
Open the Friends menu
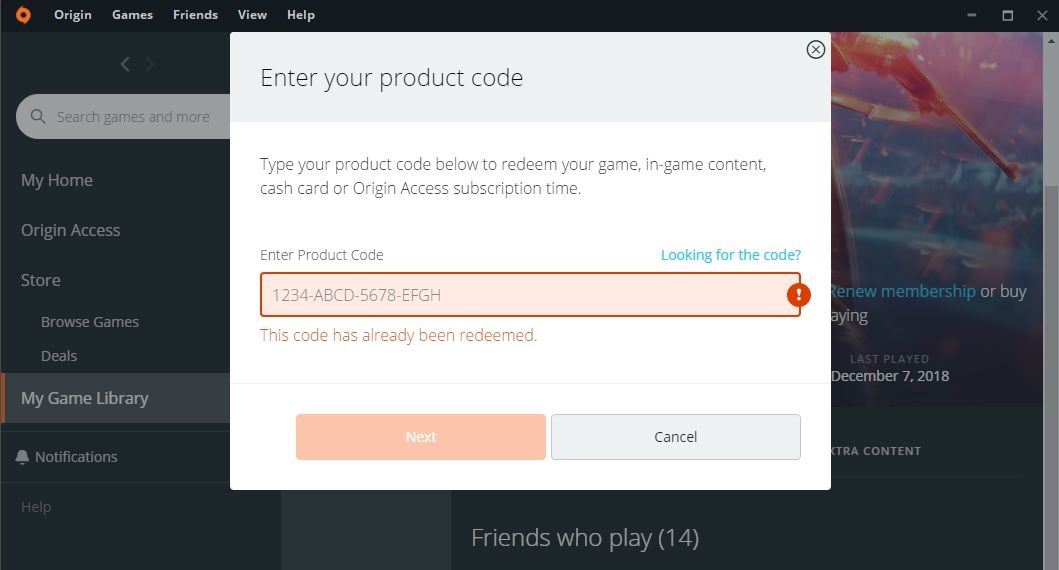[x=195, y=15]
